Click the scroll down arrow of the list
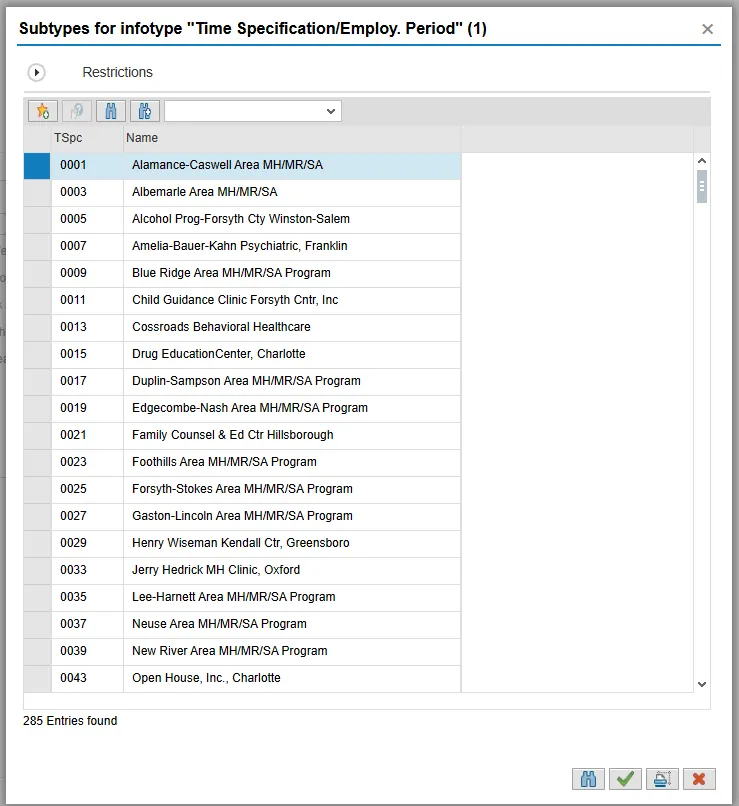Screen dimensions: 739x806 702,684
